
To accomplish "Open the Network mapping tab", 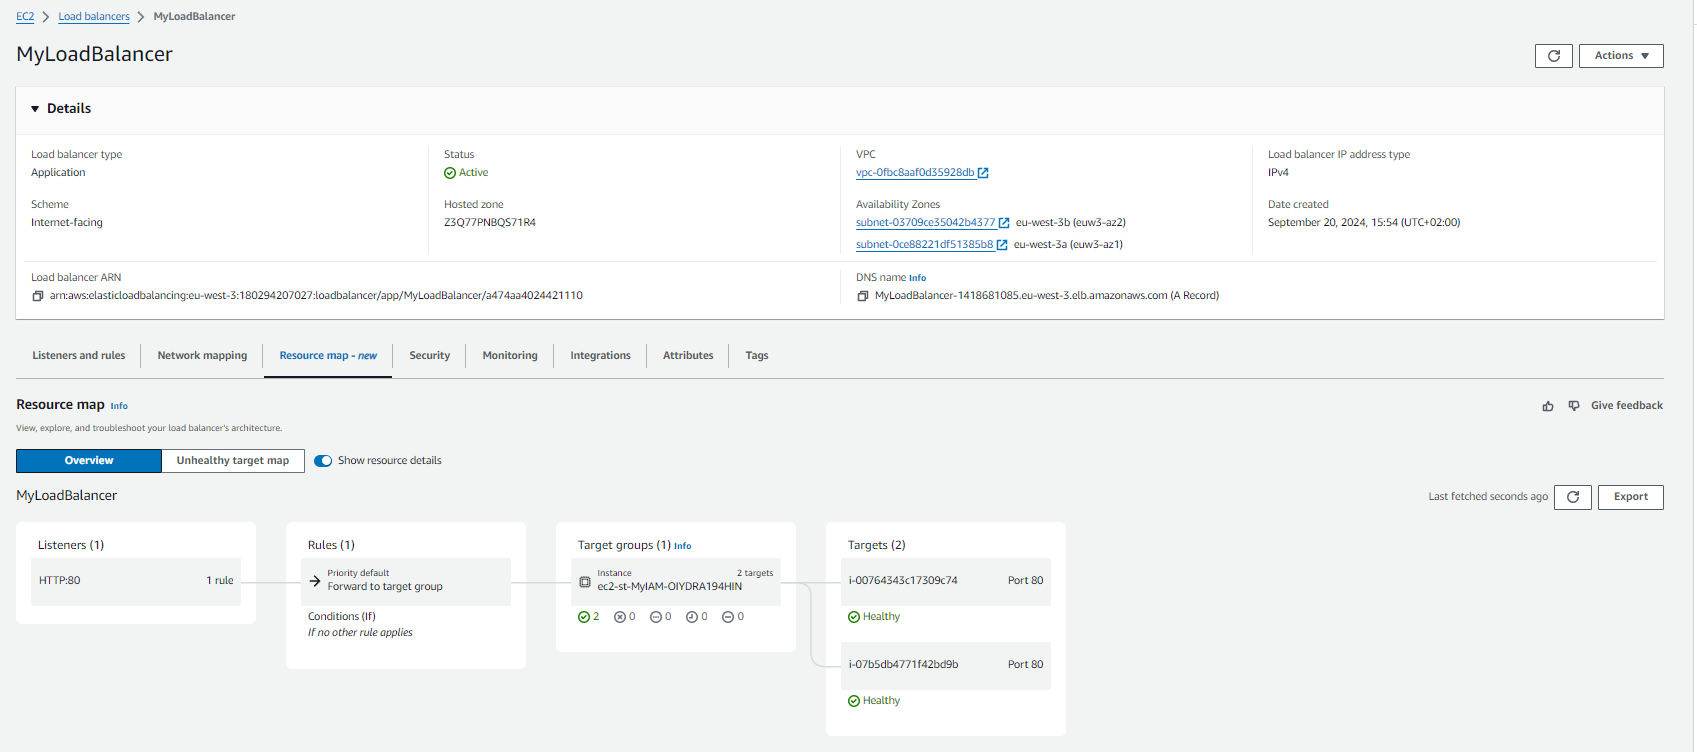I will [202, 356].
